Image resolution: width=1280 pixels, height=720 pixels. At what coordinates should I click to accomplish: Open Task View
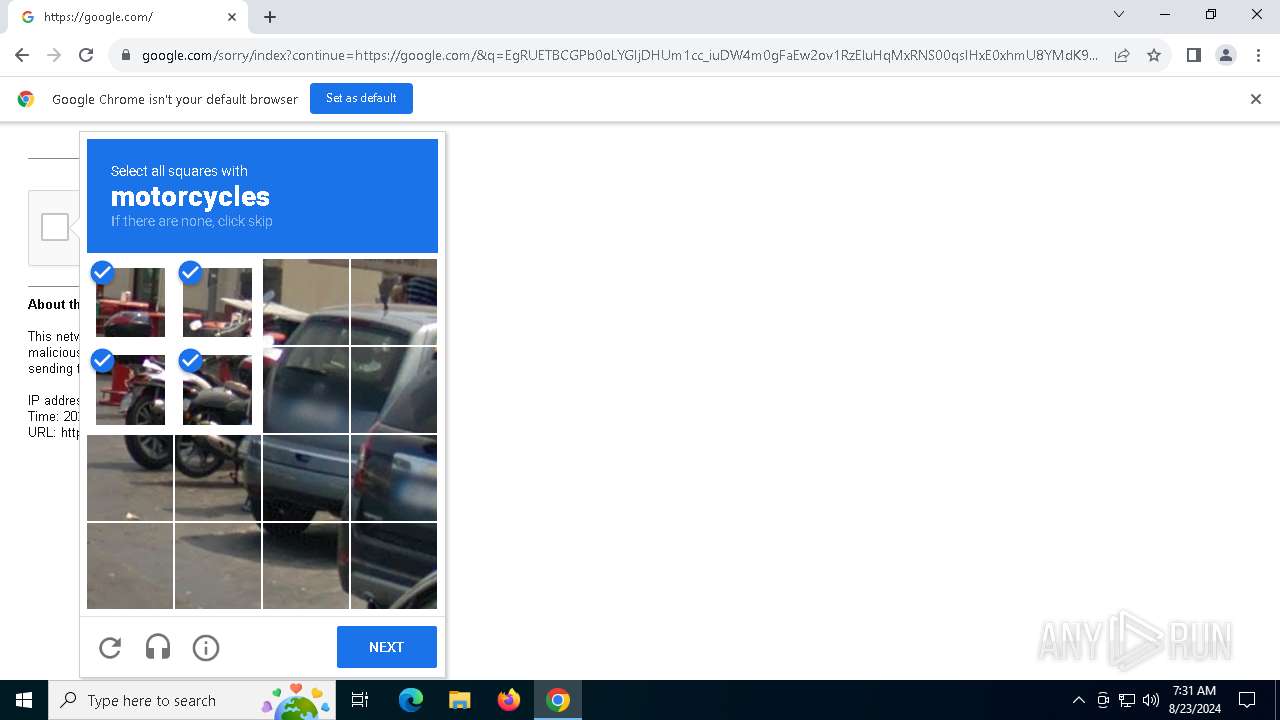pos(360,700)
